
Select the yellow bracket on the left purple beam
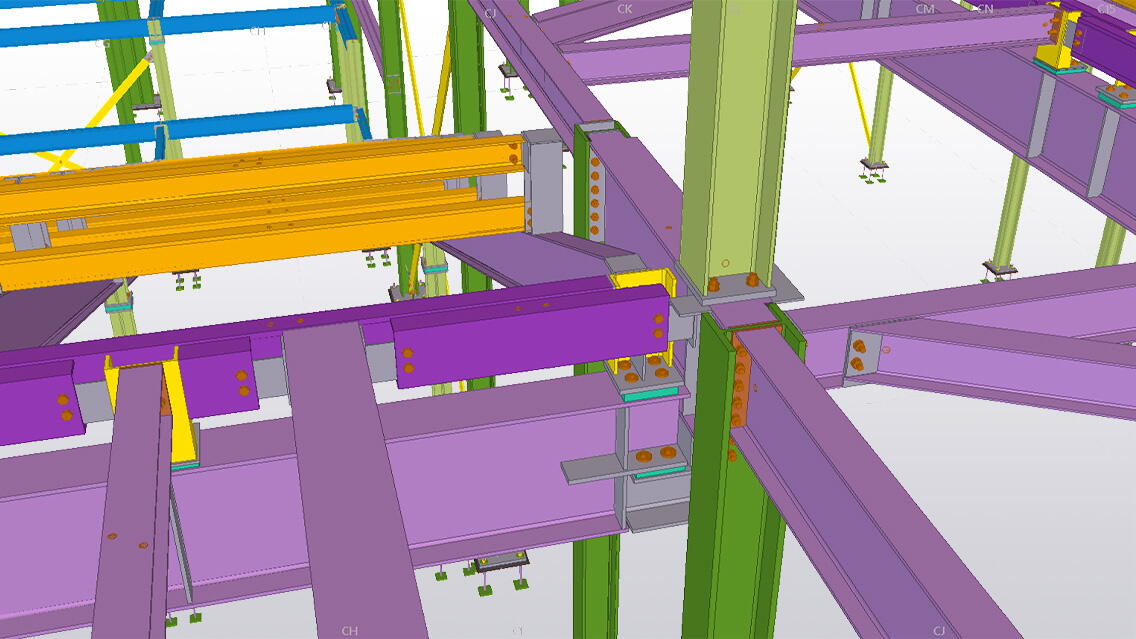pyautogui.click(x=181, y=409)
